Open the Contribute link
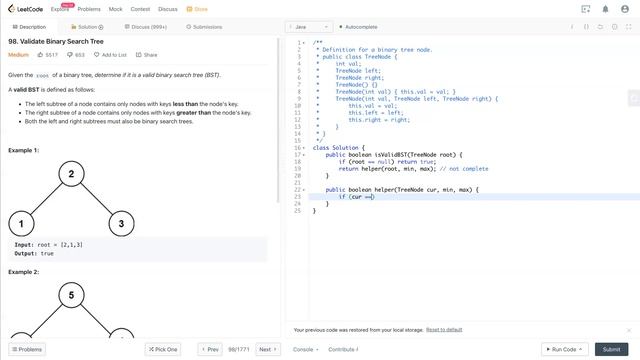The height and width of the screenshot is (360, 640). [343, 349]
